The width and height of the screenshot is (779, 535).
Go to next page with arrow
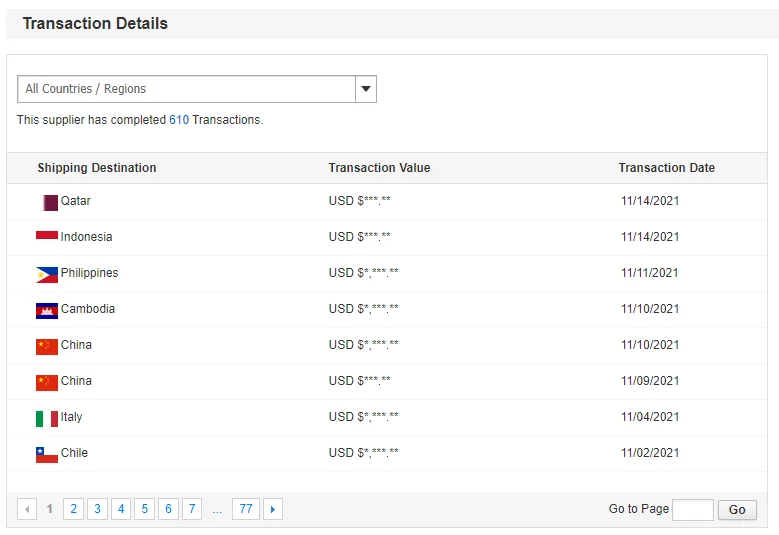pyautogui.click(x=273, y=510)
